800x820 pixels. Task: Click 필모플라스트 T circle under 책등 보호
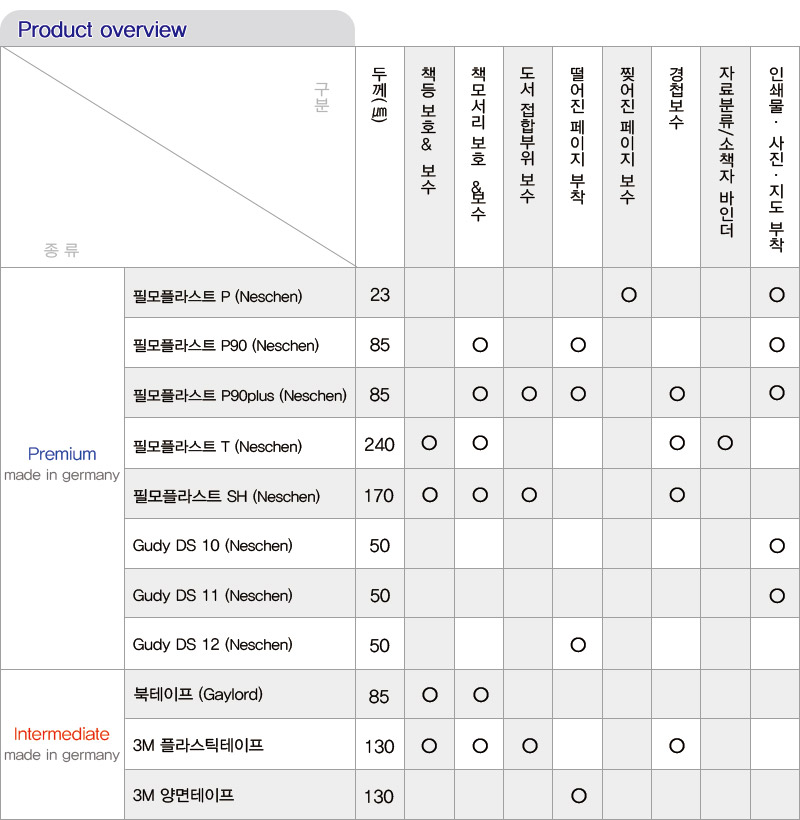tap(429, 443)
